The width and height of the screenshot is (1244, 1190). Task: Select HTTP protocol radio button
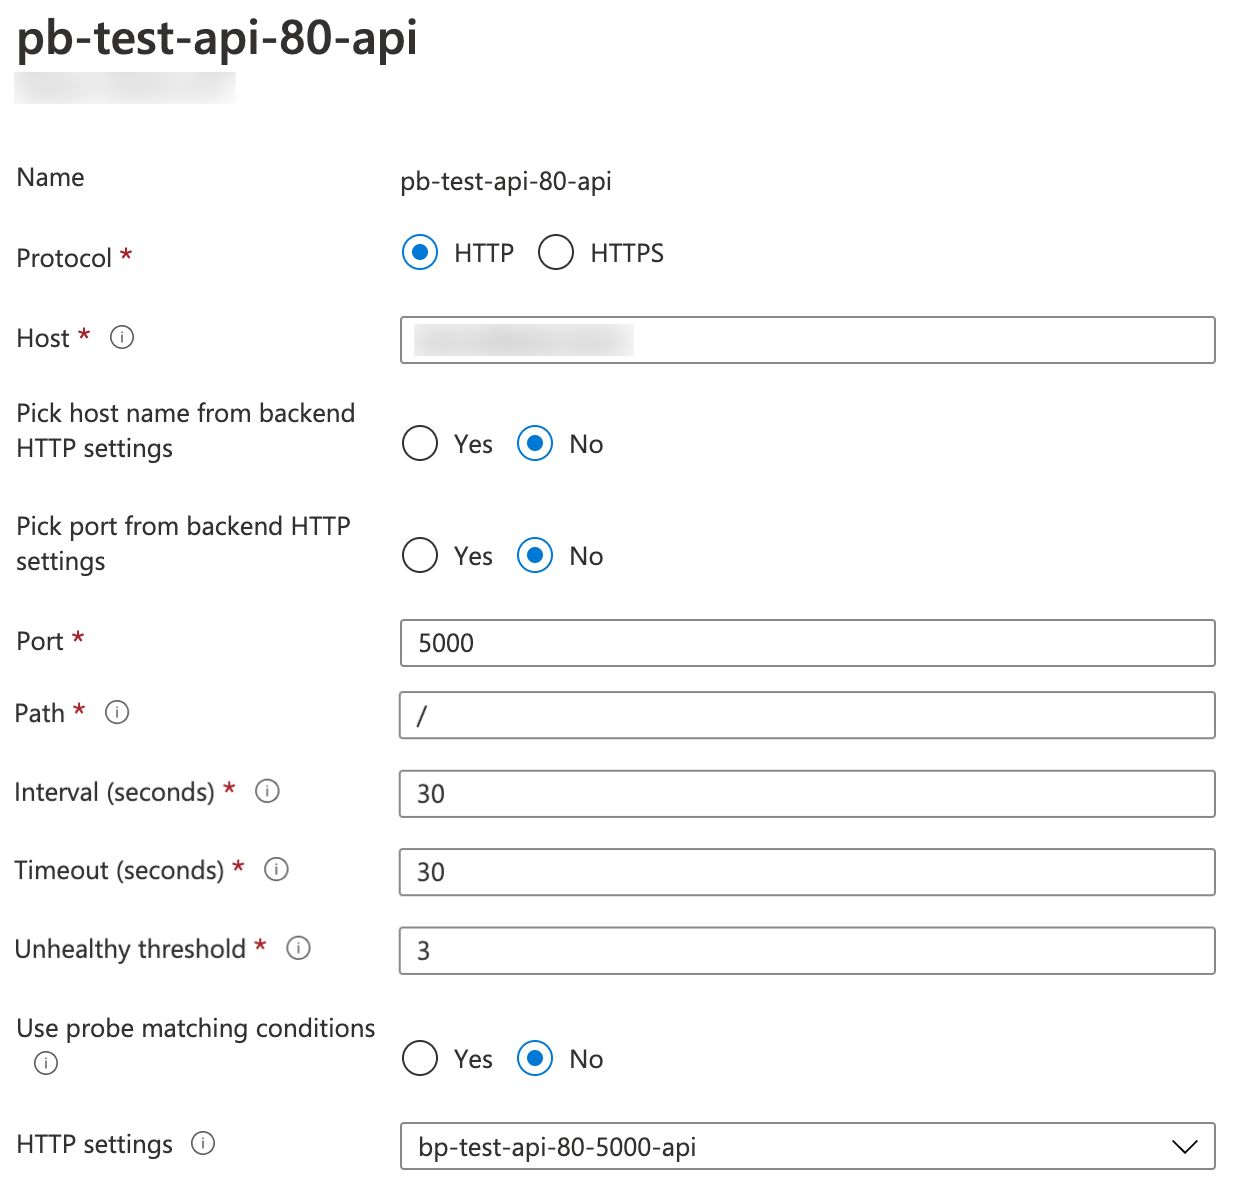click(x=420, y=253)
